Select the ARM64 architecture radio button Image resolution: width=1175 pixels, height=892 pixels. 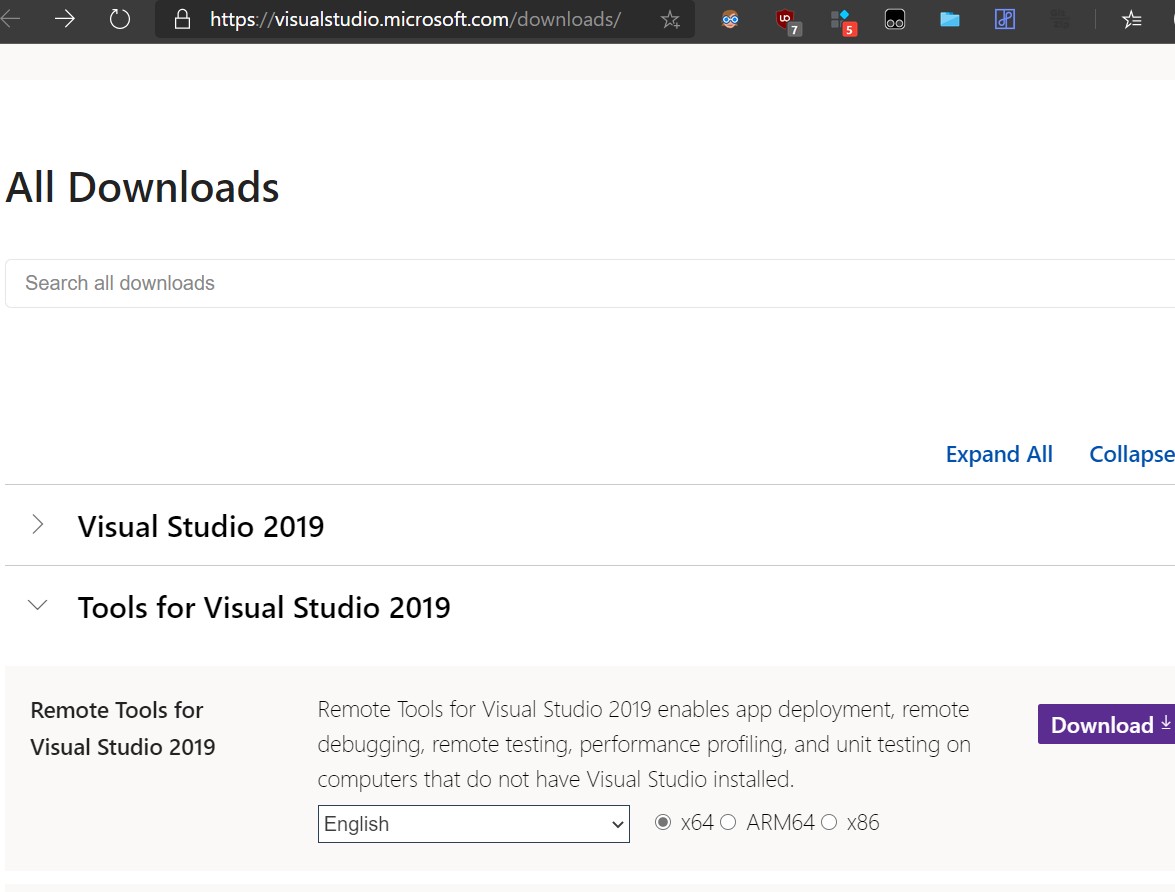click(728, 822)
